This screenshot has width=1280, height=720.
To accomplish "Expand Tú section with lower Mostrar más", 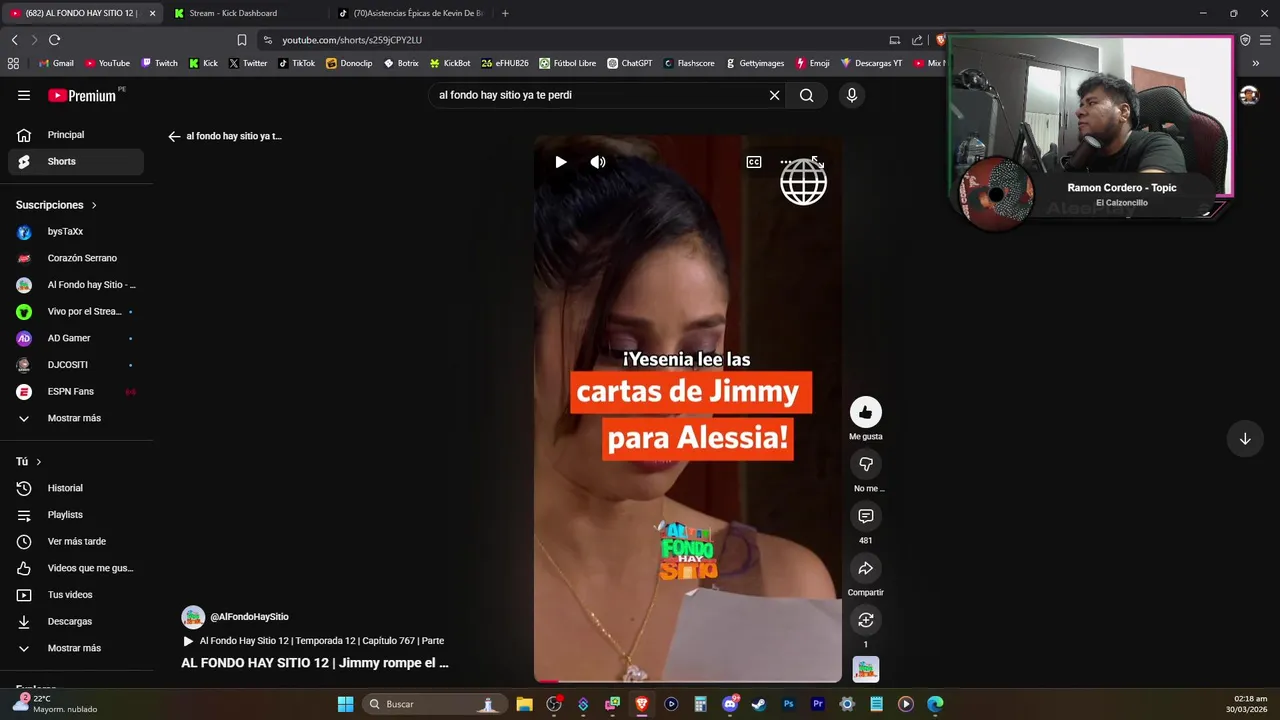I will click(76, 648).
